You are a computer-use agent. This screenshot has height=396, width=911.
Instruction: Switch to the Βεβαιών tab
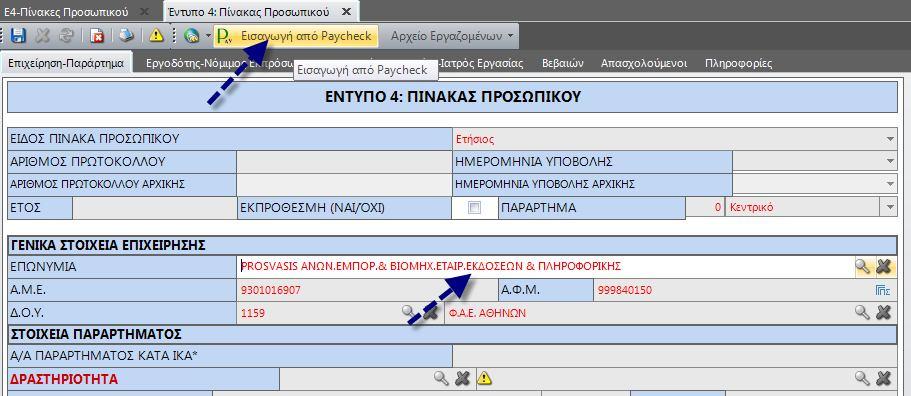coord(562,63)
